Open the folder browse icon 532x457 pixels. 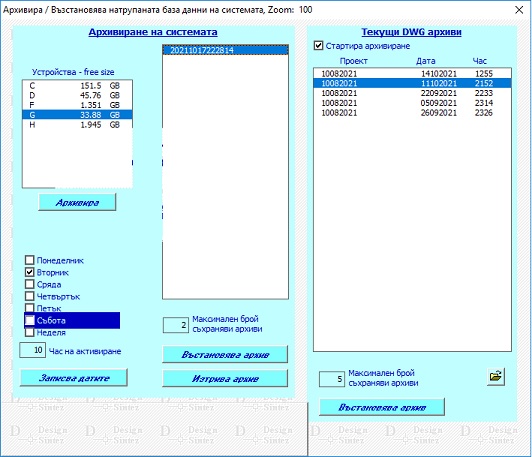[496, 377]
